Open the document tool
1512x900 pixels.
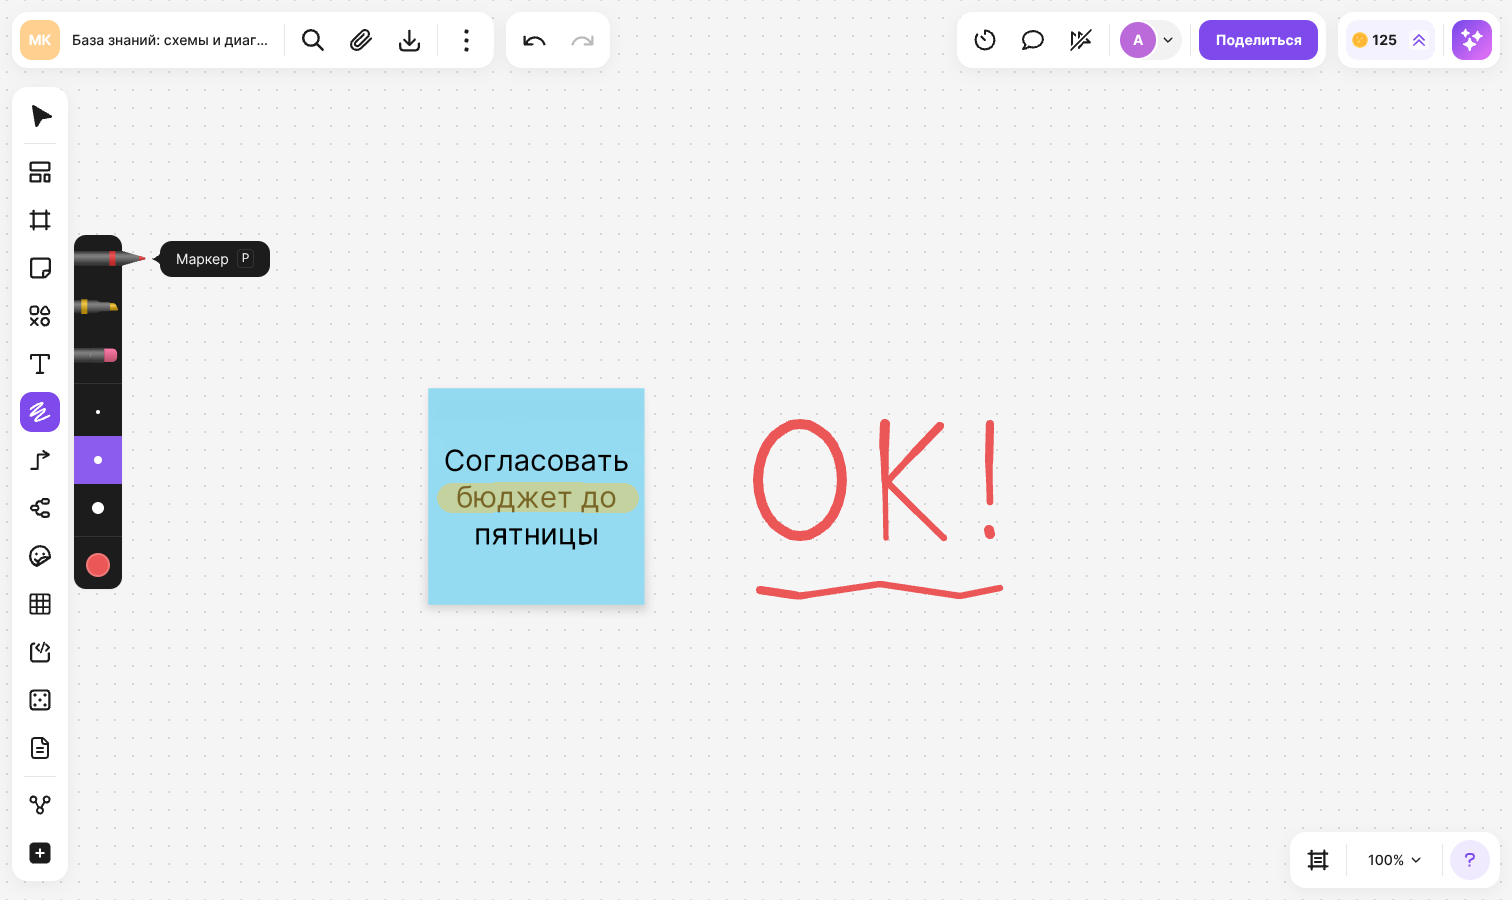(x=40, y=748)
